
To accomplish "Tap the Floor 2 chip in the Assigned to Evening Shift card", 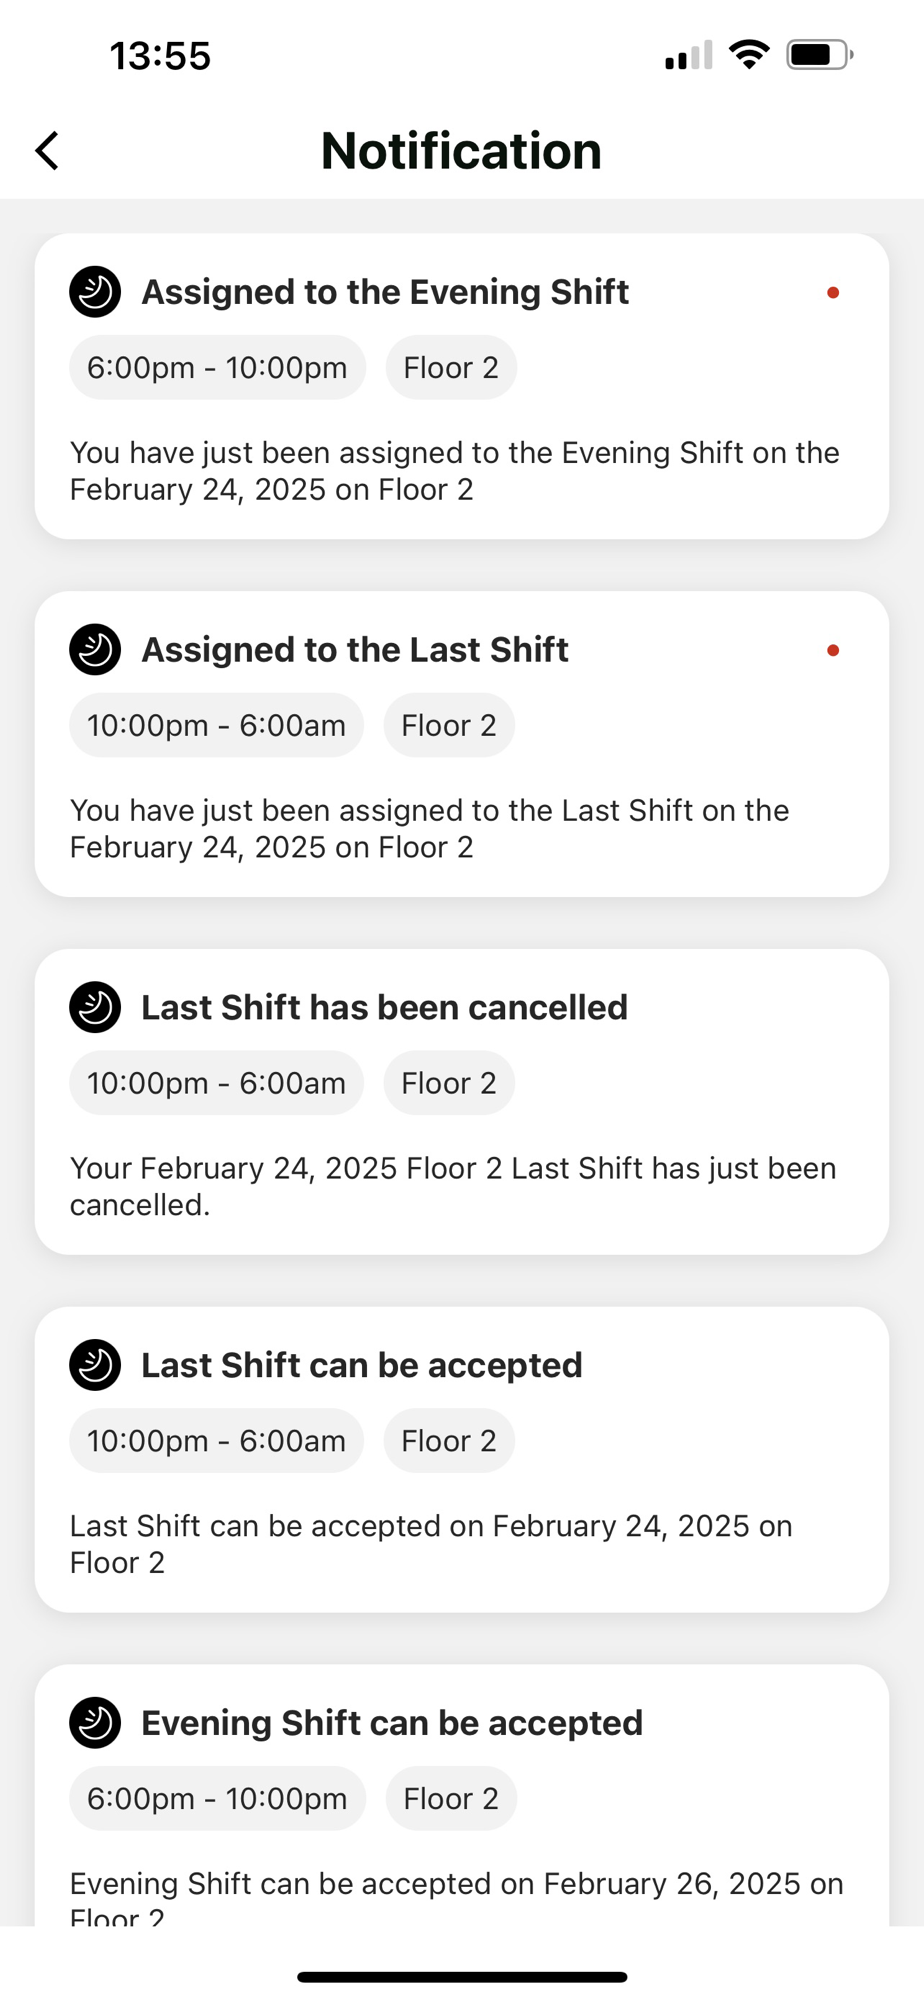I will coord(451,368).
